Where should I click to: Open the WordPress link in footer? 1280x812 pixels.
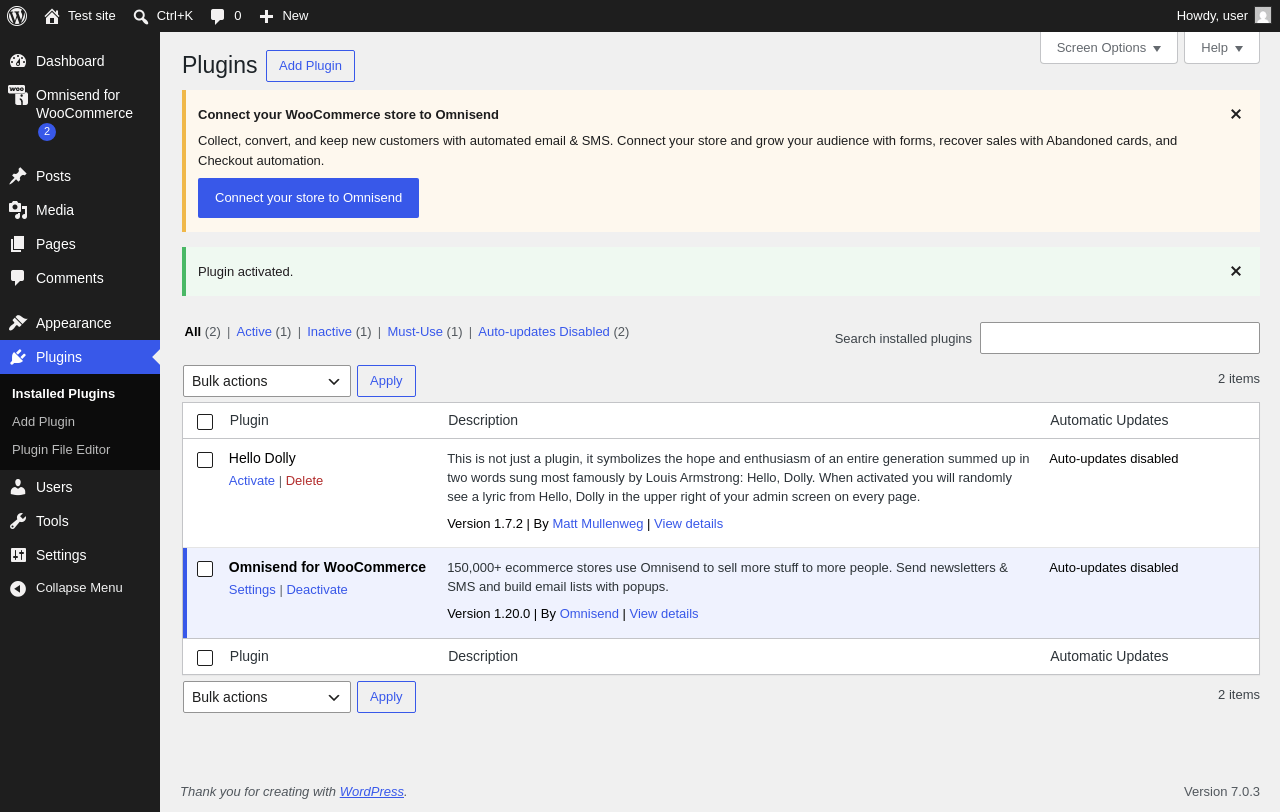coord(372,791)
